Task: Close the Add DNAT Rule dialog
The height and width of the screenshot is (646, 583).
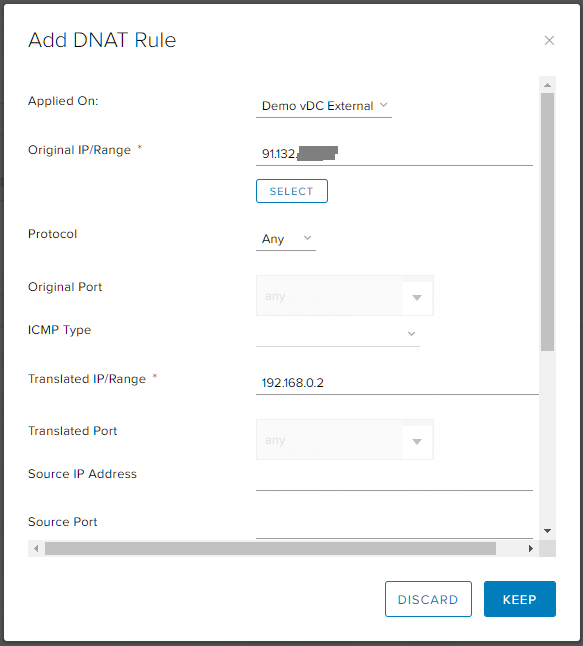Action: click(549, 40)
